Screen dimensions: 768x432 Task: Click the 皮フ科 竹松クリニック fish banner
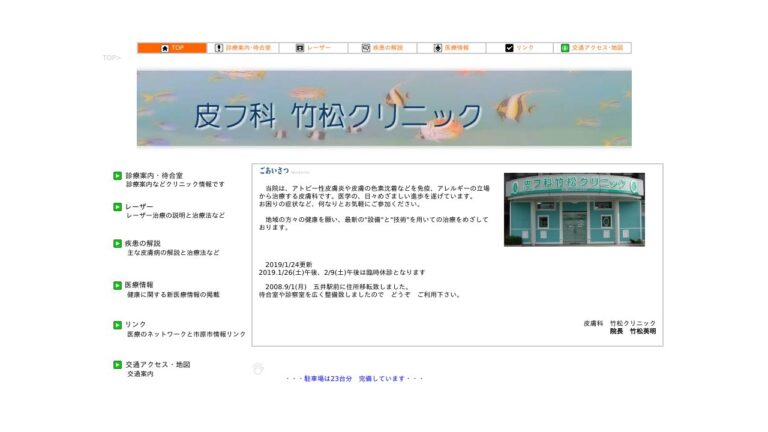[384, 108]
